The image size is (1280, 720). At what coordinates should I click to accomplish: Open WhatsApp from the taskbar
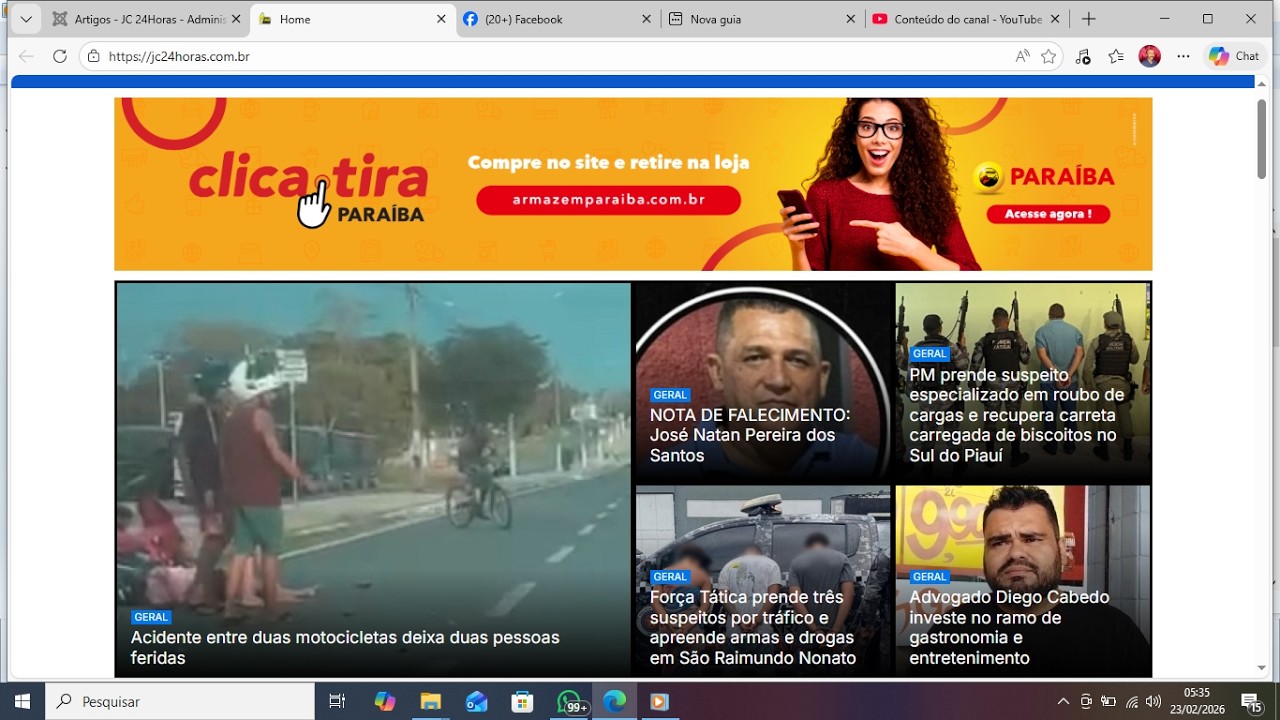point(569,701)
